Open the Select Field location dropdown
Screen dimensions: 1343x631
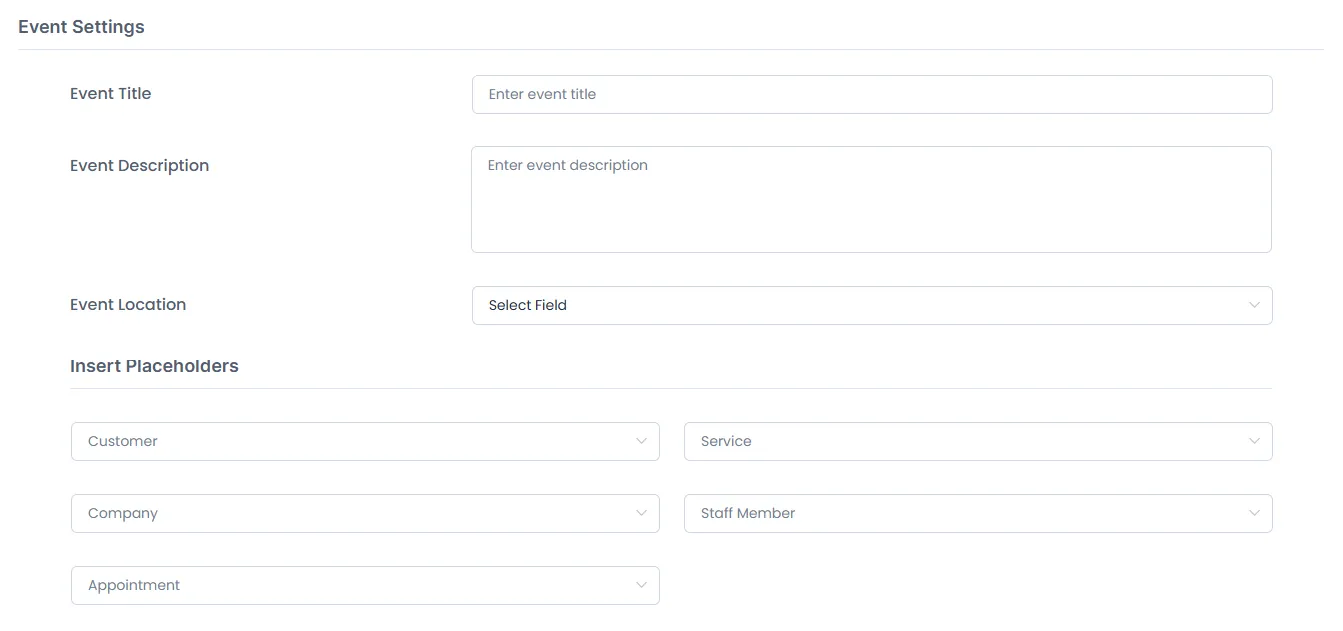872,305
